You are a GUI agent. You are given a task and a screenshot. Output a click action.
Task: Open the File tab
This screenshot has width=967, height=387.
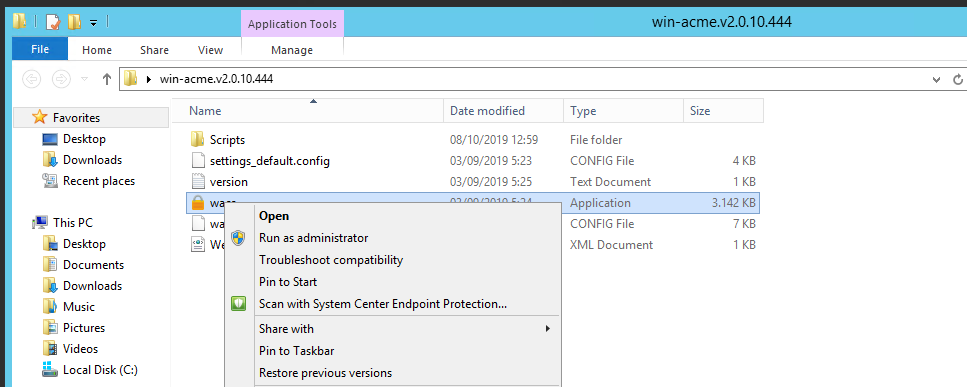click(x=39, y=49)
